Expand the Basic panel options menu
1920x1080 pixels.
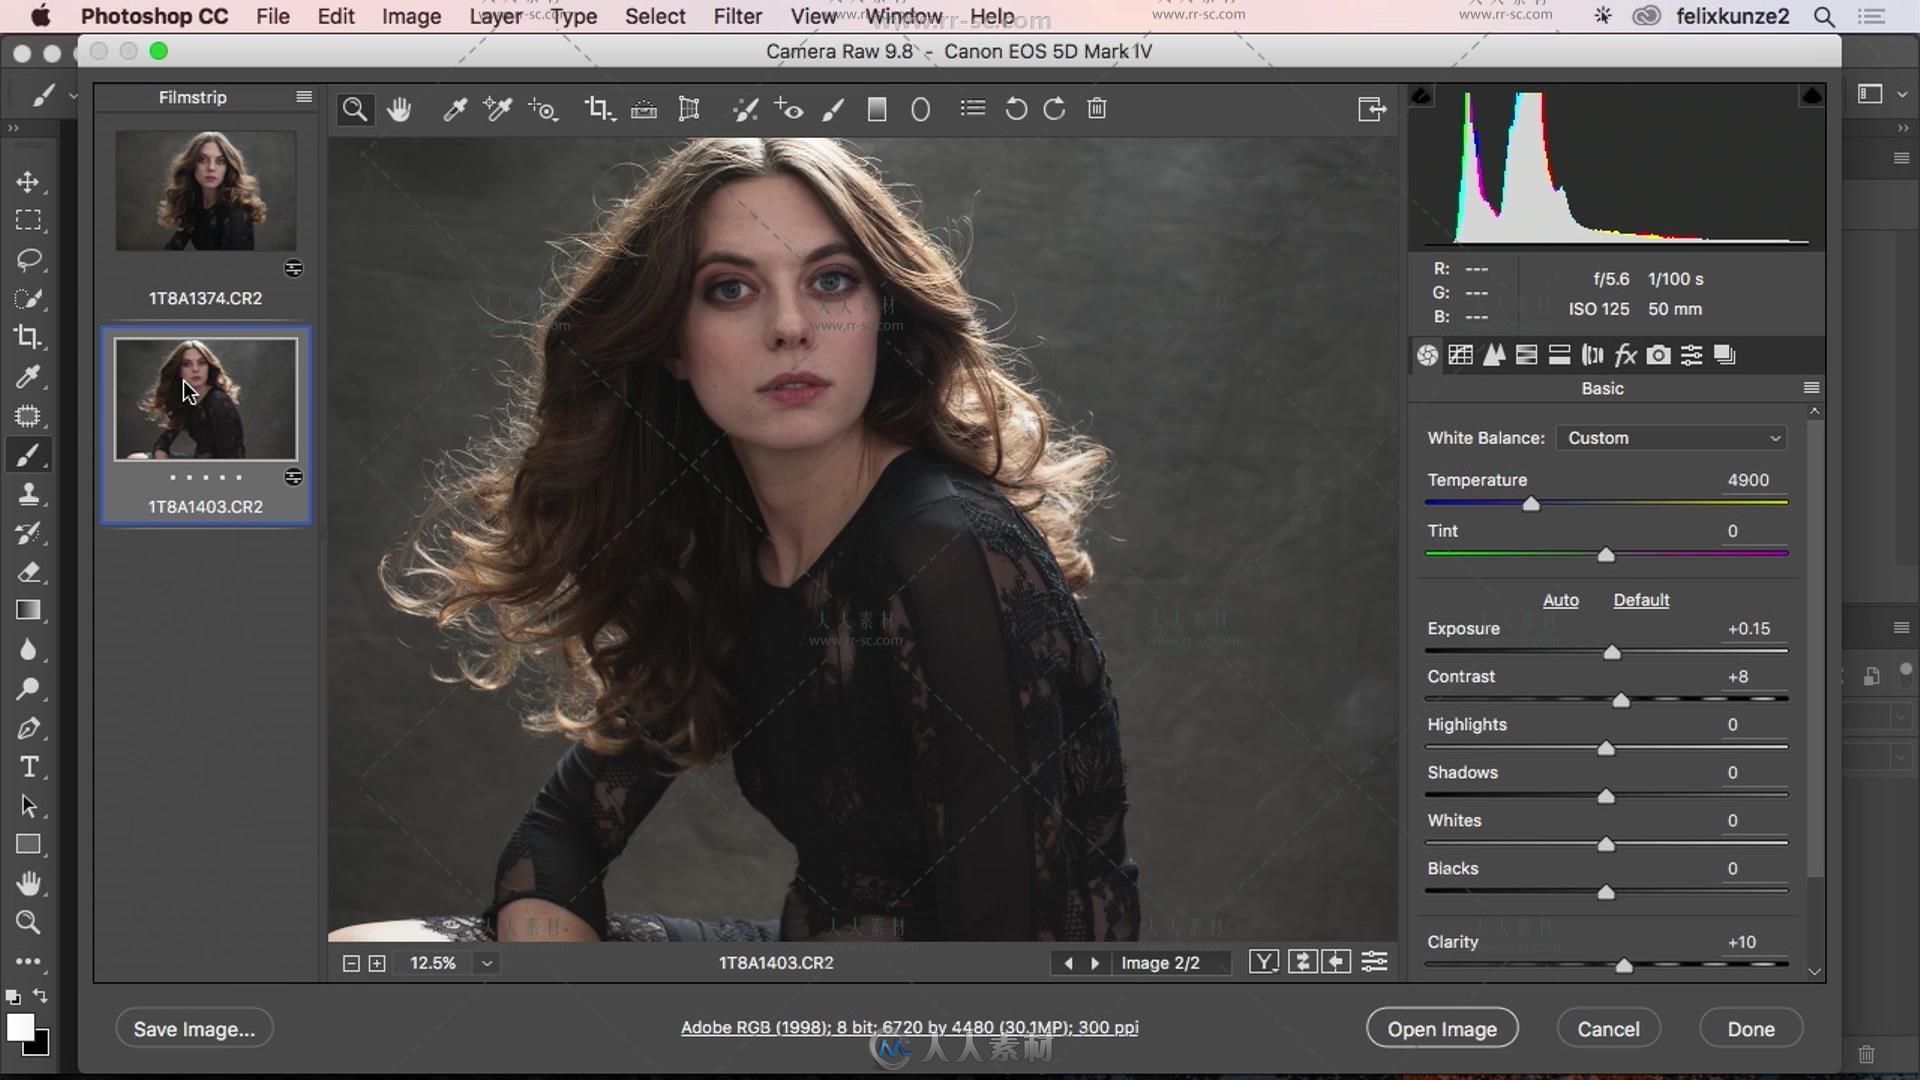tap(1812, 388)
